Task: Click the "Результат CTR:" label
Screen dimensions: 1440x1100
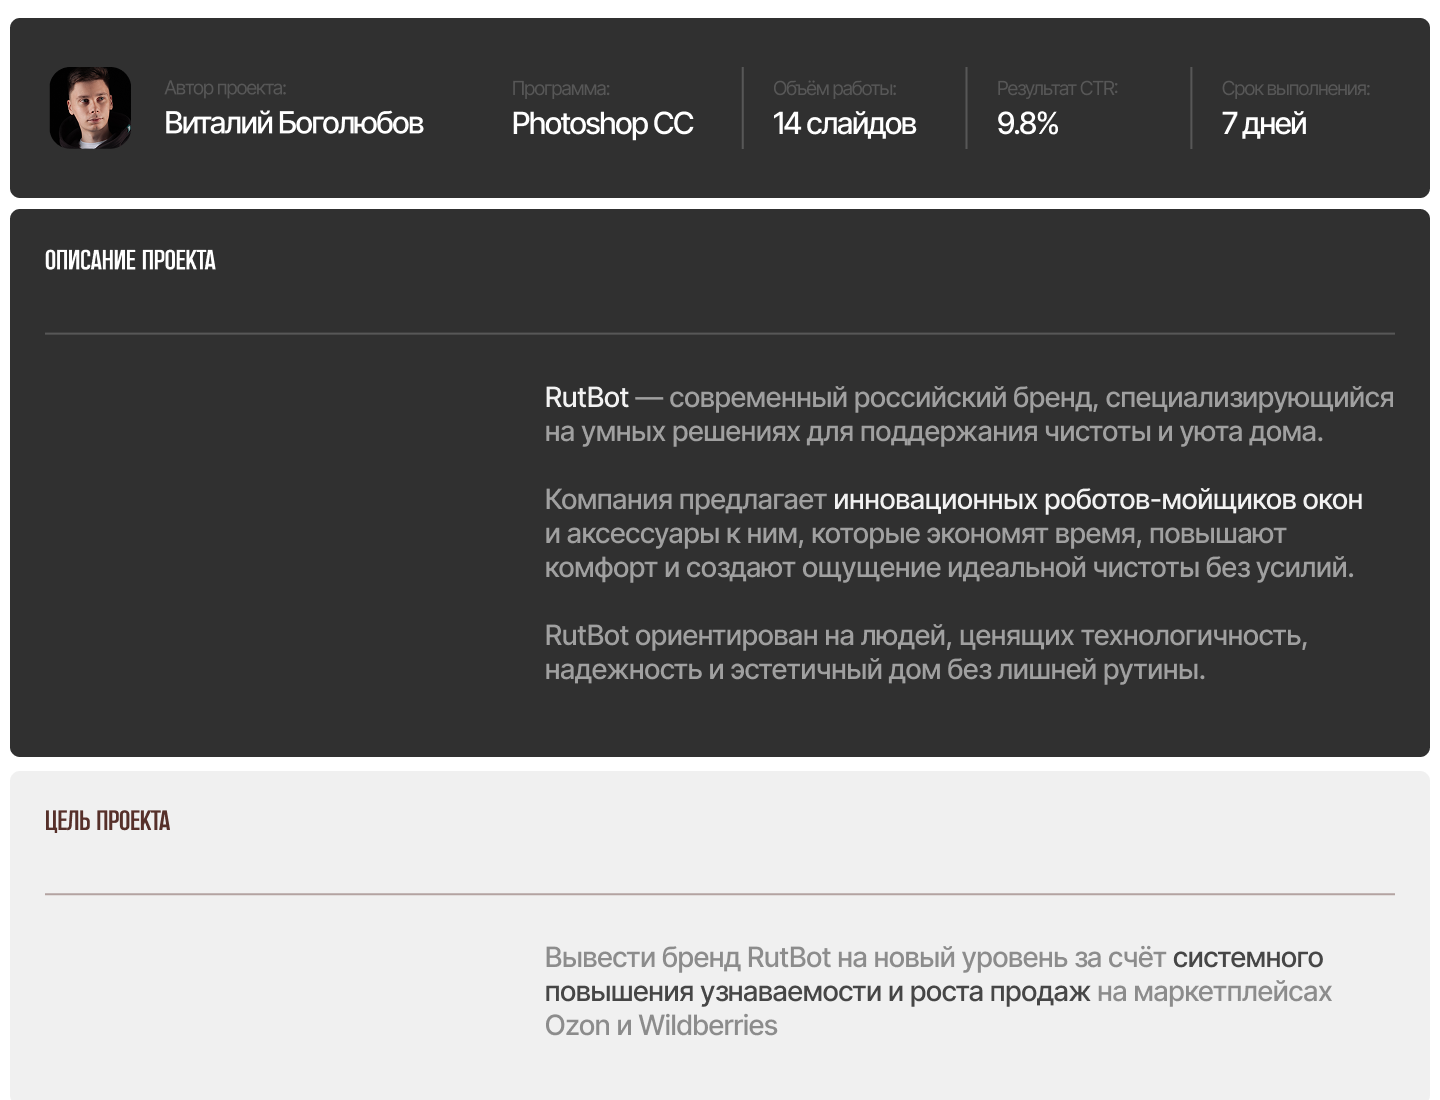Action: click(x=1057, y=89)
